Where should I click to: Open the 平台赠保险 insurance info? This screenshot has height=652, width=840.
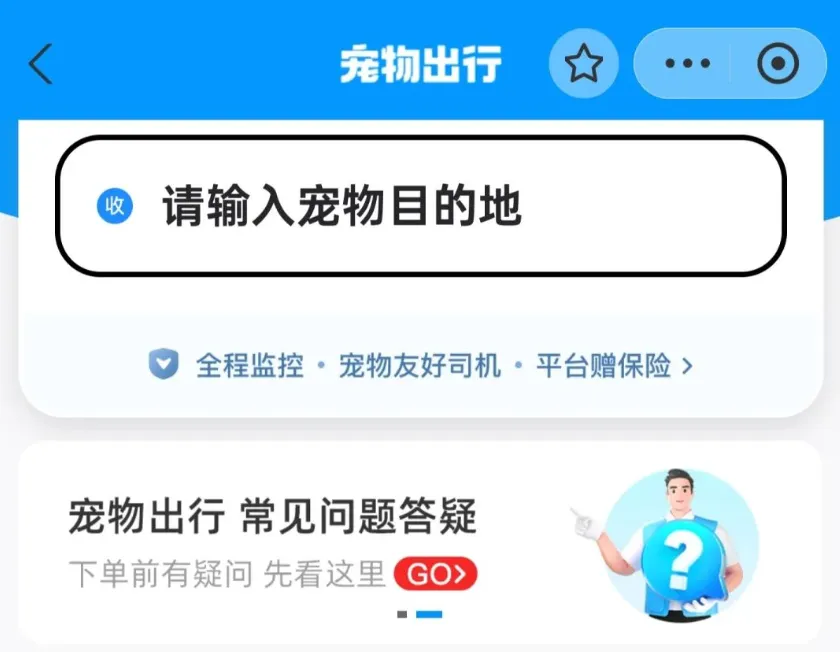coord(603,365)
